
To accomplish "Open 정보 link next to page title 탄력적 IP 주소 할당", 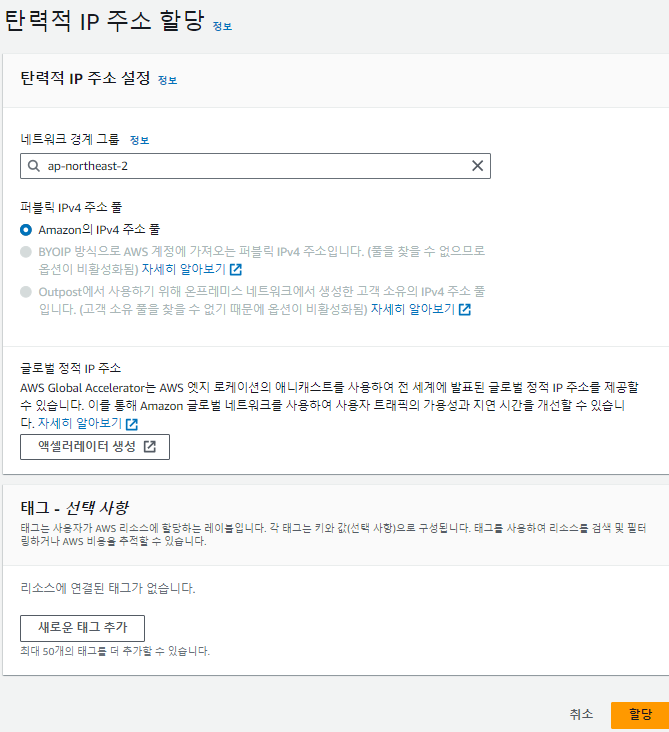I will pyautogui.click(x=222, y=26).
